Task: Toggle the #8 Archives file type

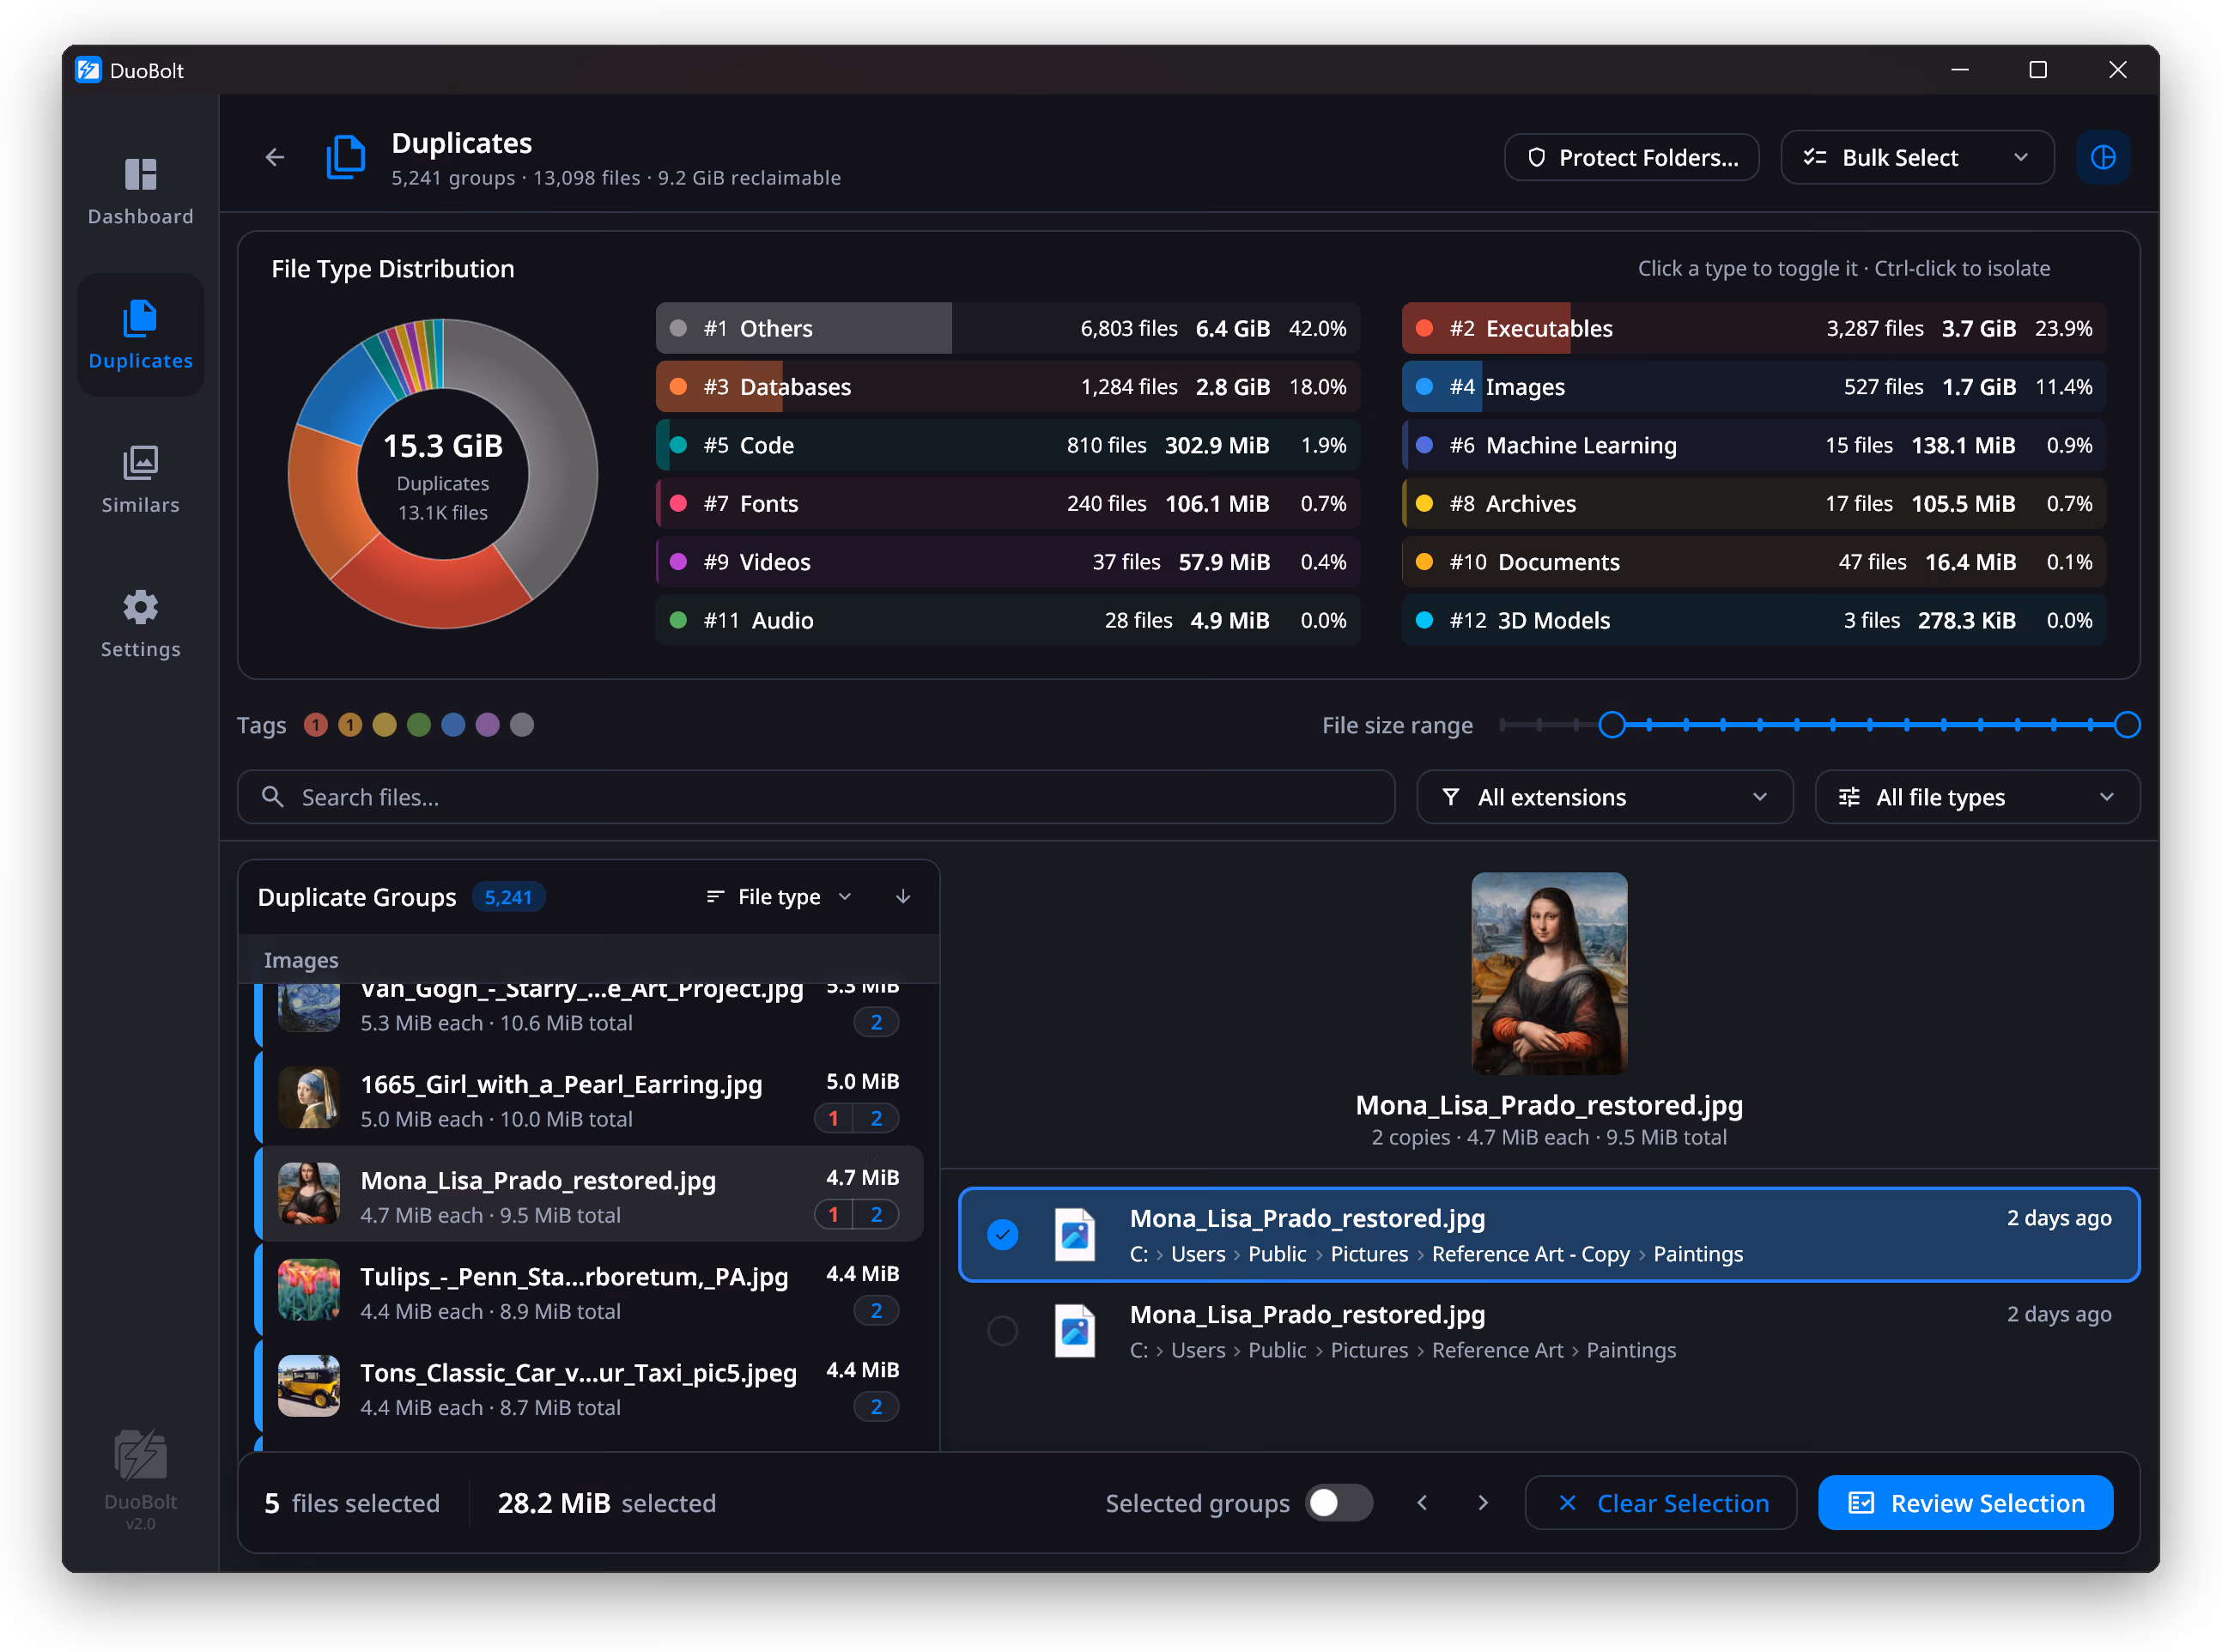Action: pos(1753,504)
